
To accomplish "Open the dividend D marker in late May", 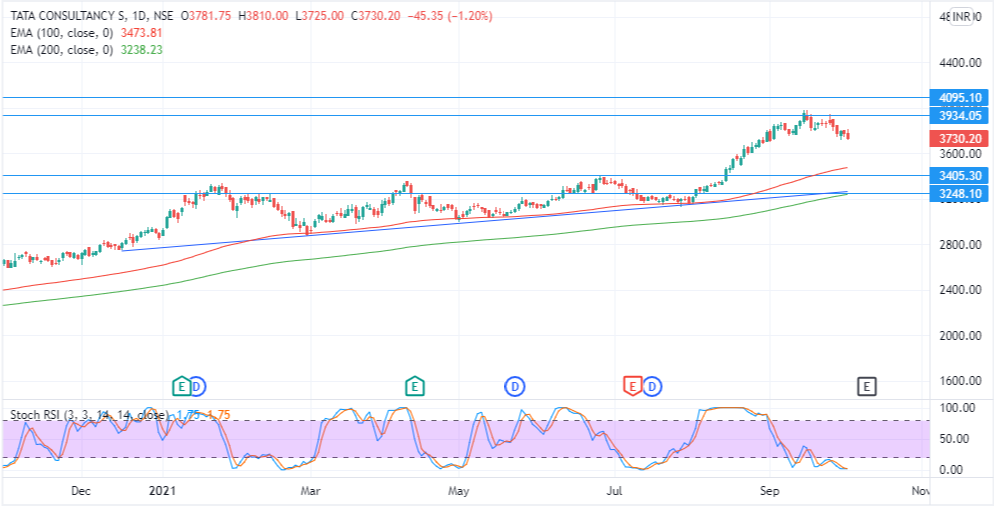I will pos(515,385).
